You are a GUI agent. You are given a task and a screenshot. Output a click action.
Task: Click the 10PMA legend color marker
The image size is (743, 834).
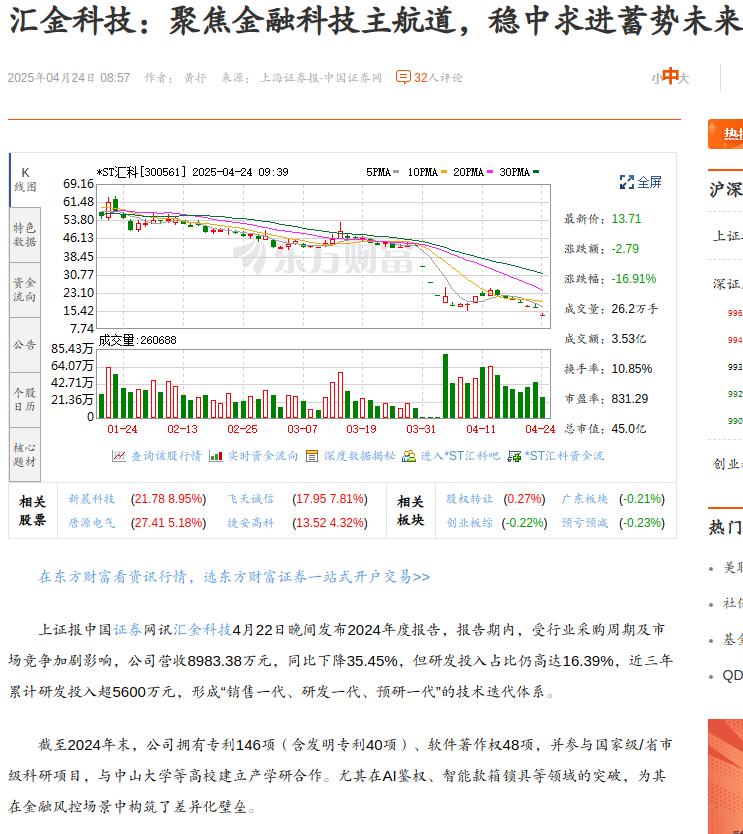pyautogui.click(x=444, y=172)
